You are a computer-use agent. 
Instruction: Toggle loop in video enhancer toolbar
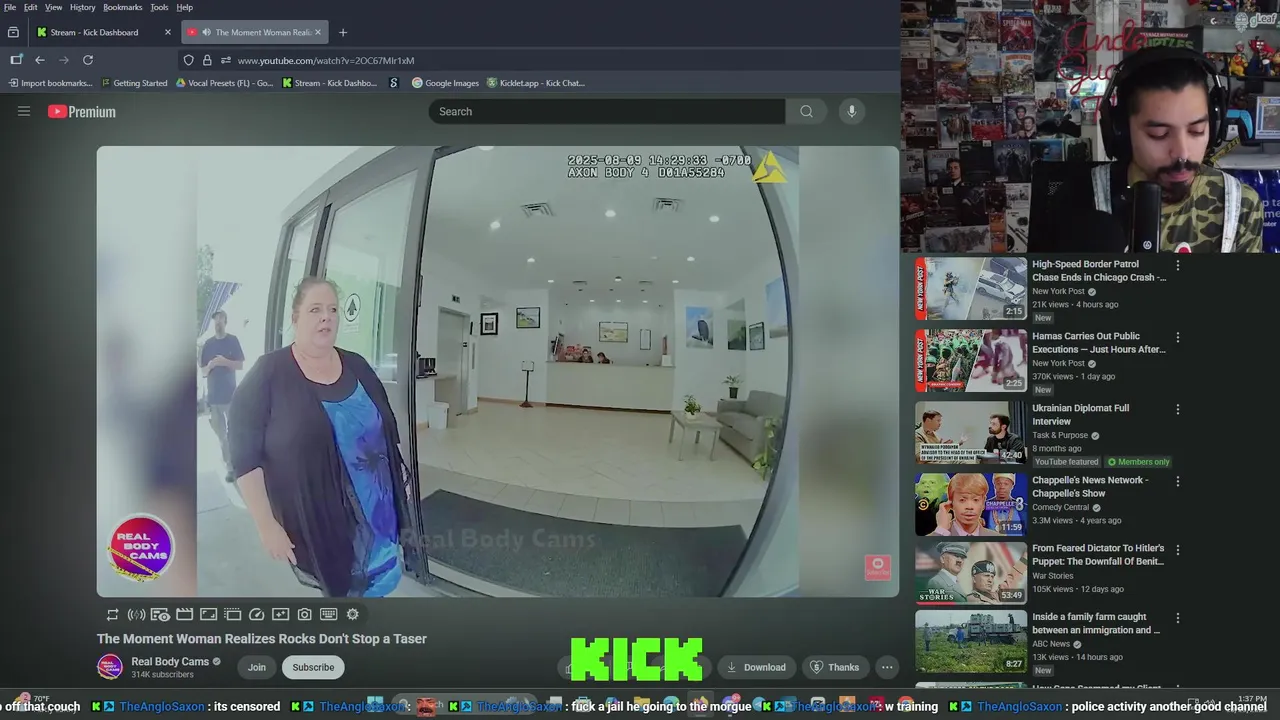pos(113,614)
